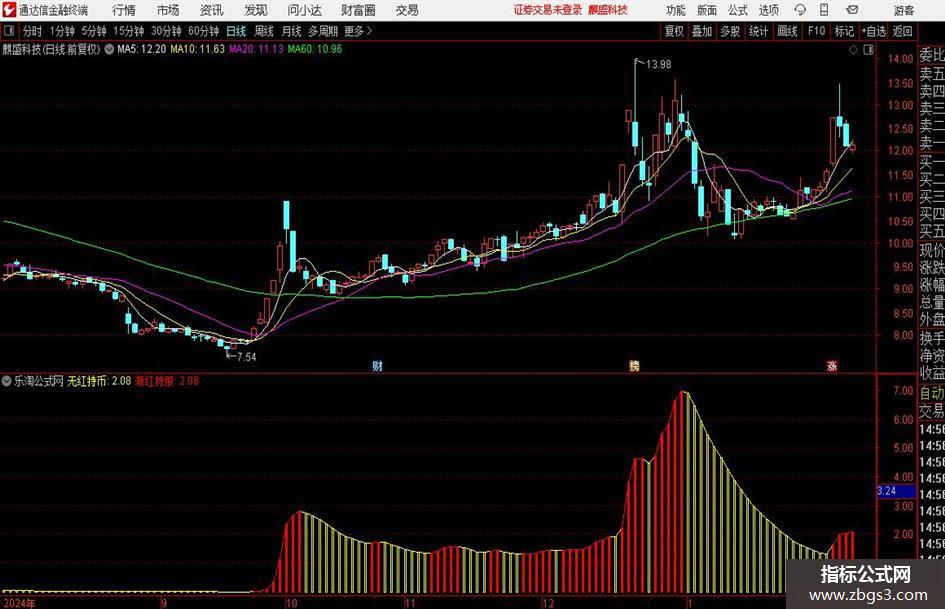
Task: Switch to 分时 chart tab
Action: pyautogui.click(x=32, y=31)
